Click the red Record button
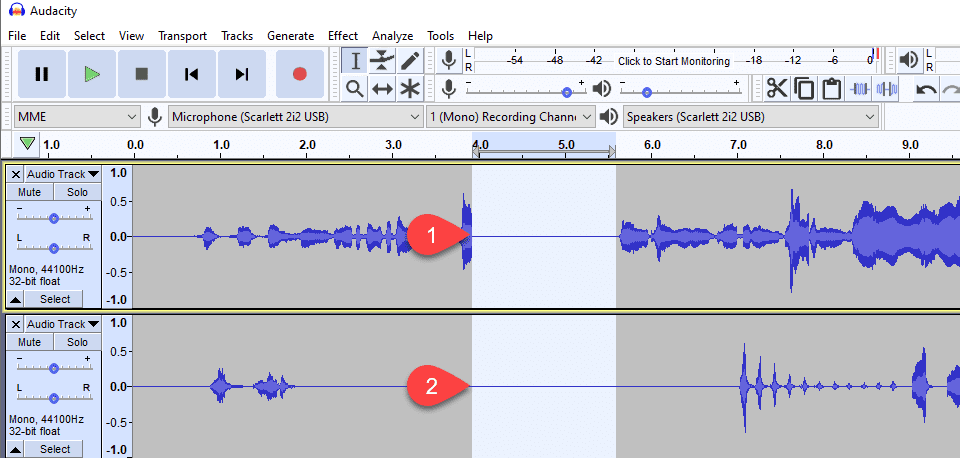Viewport: 960px width, 458px height. (299, 74)
